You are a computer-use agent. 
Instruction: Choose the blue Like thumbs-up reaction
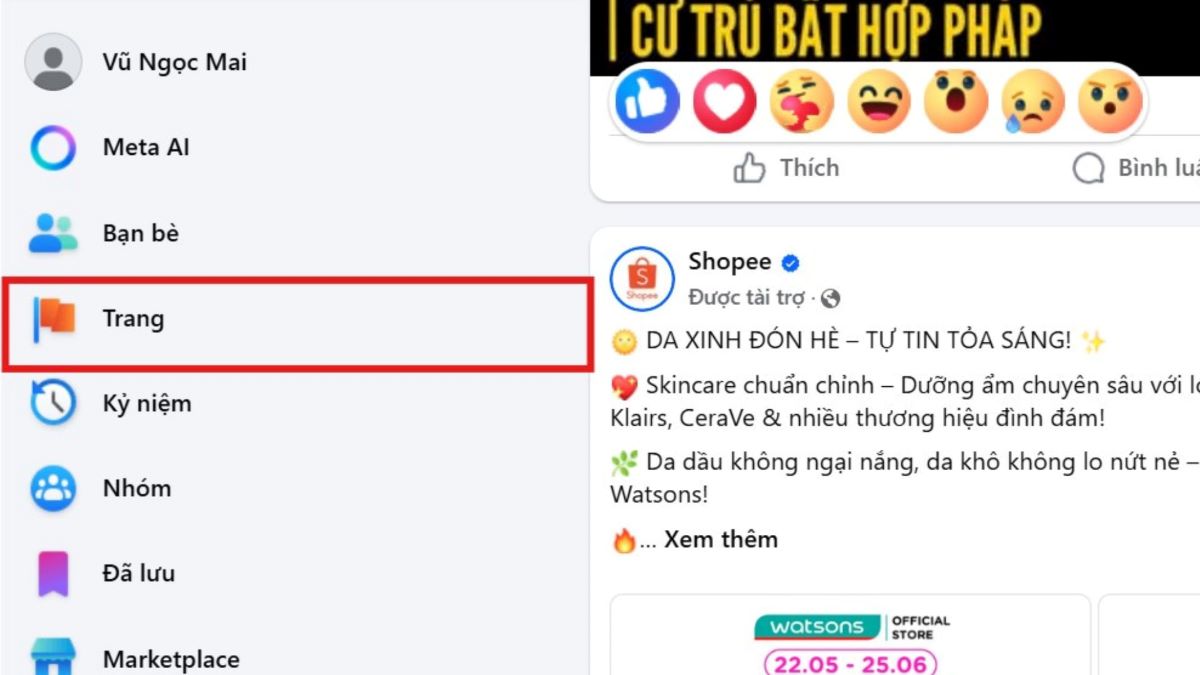click(x=648, y=101)
